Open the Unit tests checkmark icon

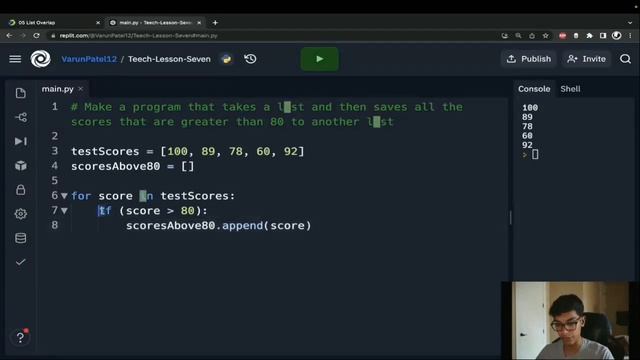pyautogui.click(x=20, y=262)
